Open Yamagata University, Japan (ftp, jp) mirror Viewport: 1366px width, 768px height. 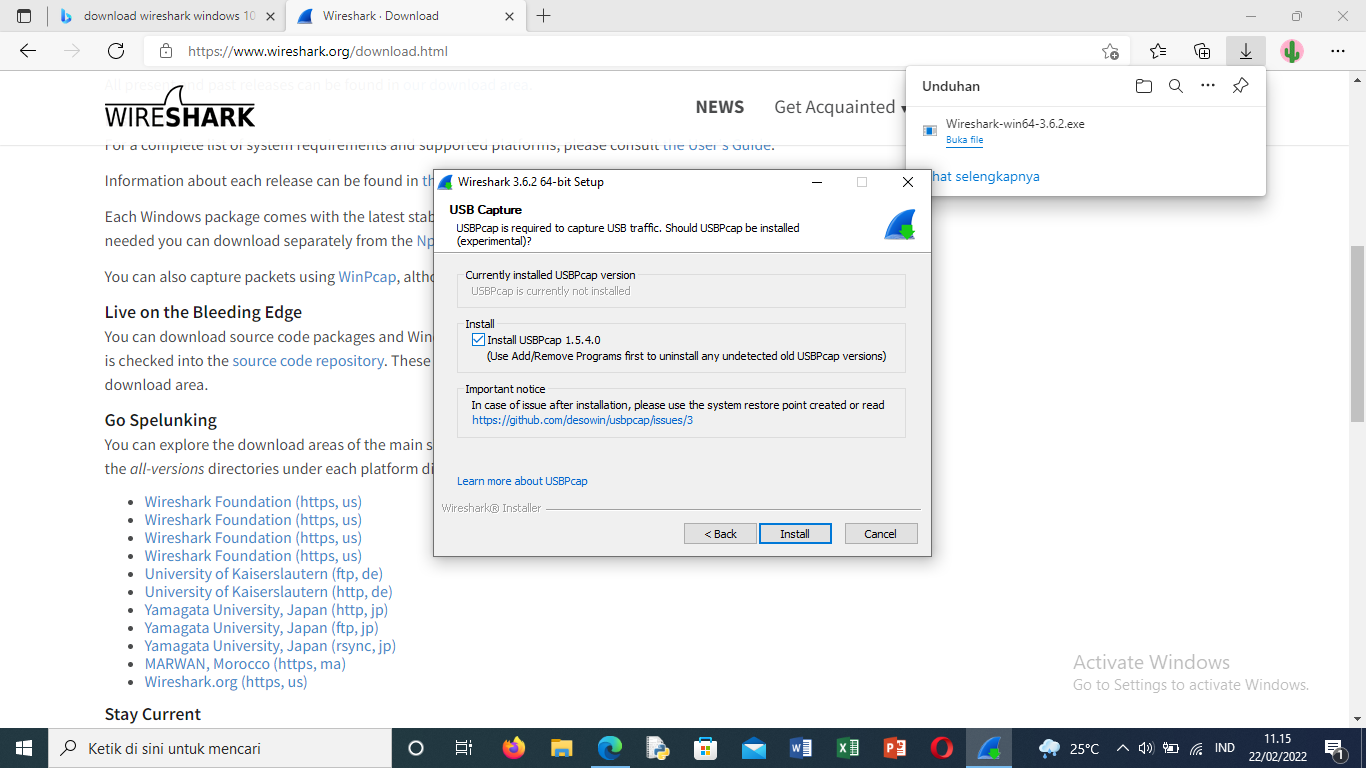coord(262,628)
